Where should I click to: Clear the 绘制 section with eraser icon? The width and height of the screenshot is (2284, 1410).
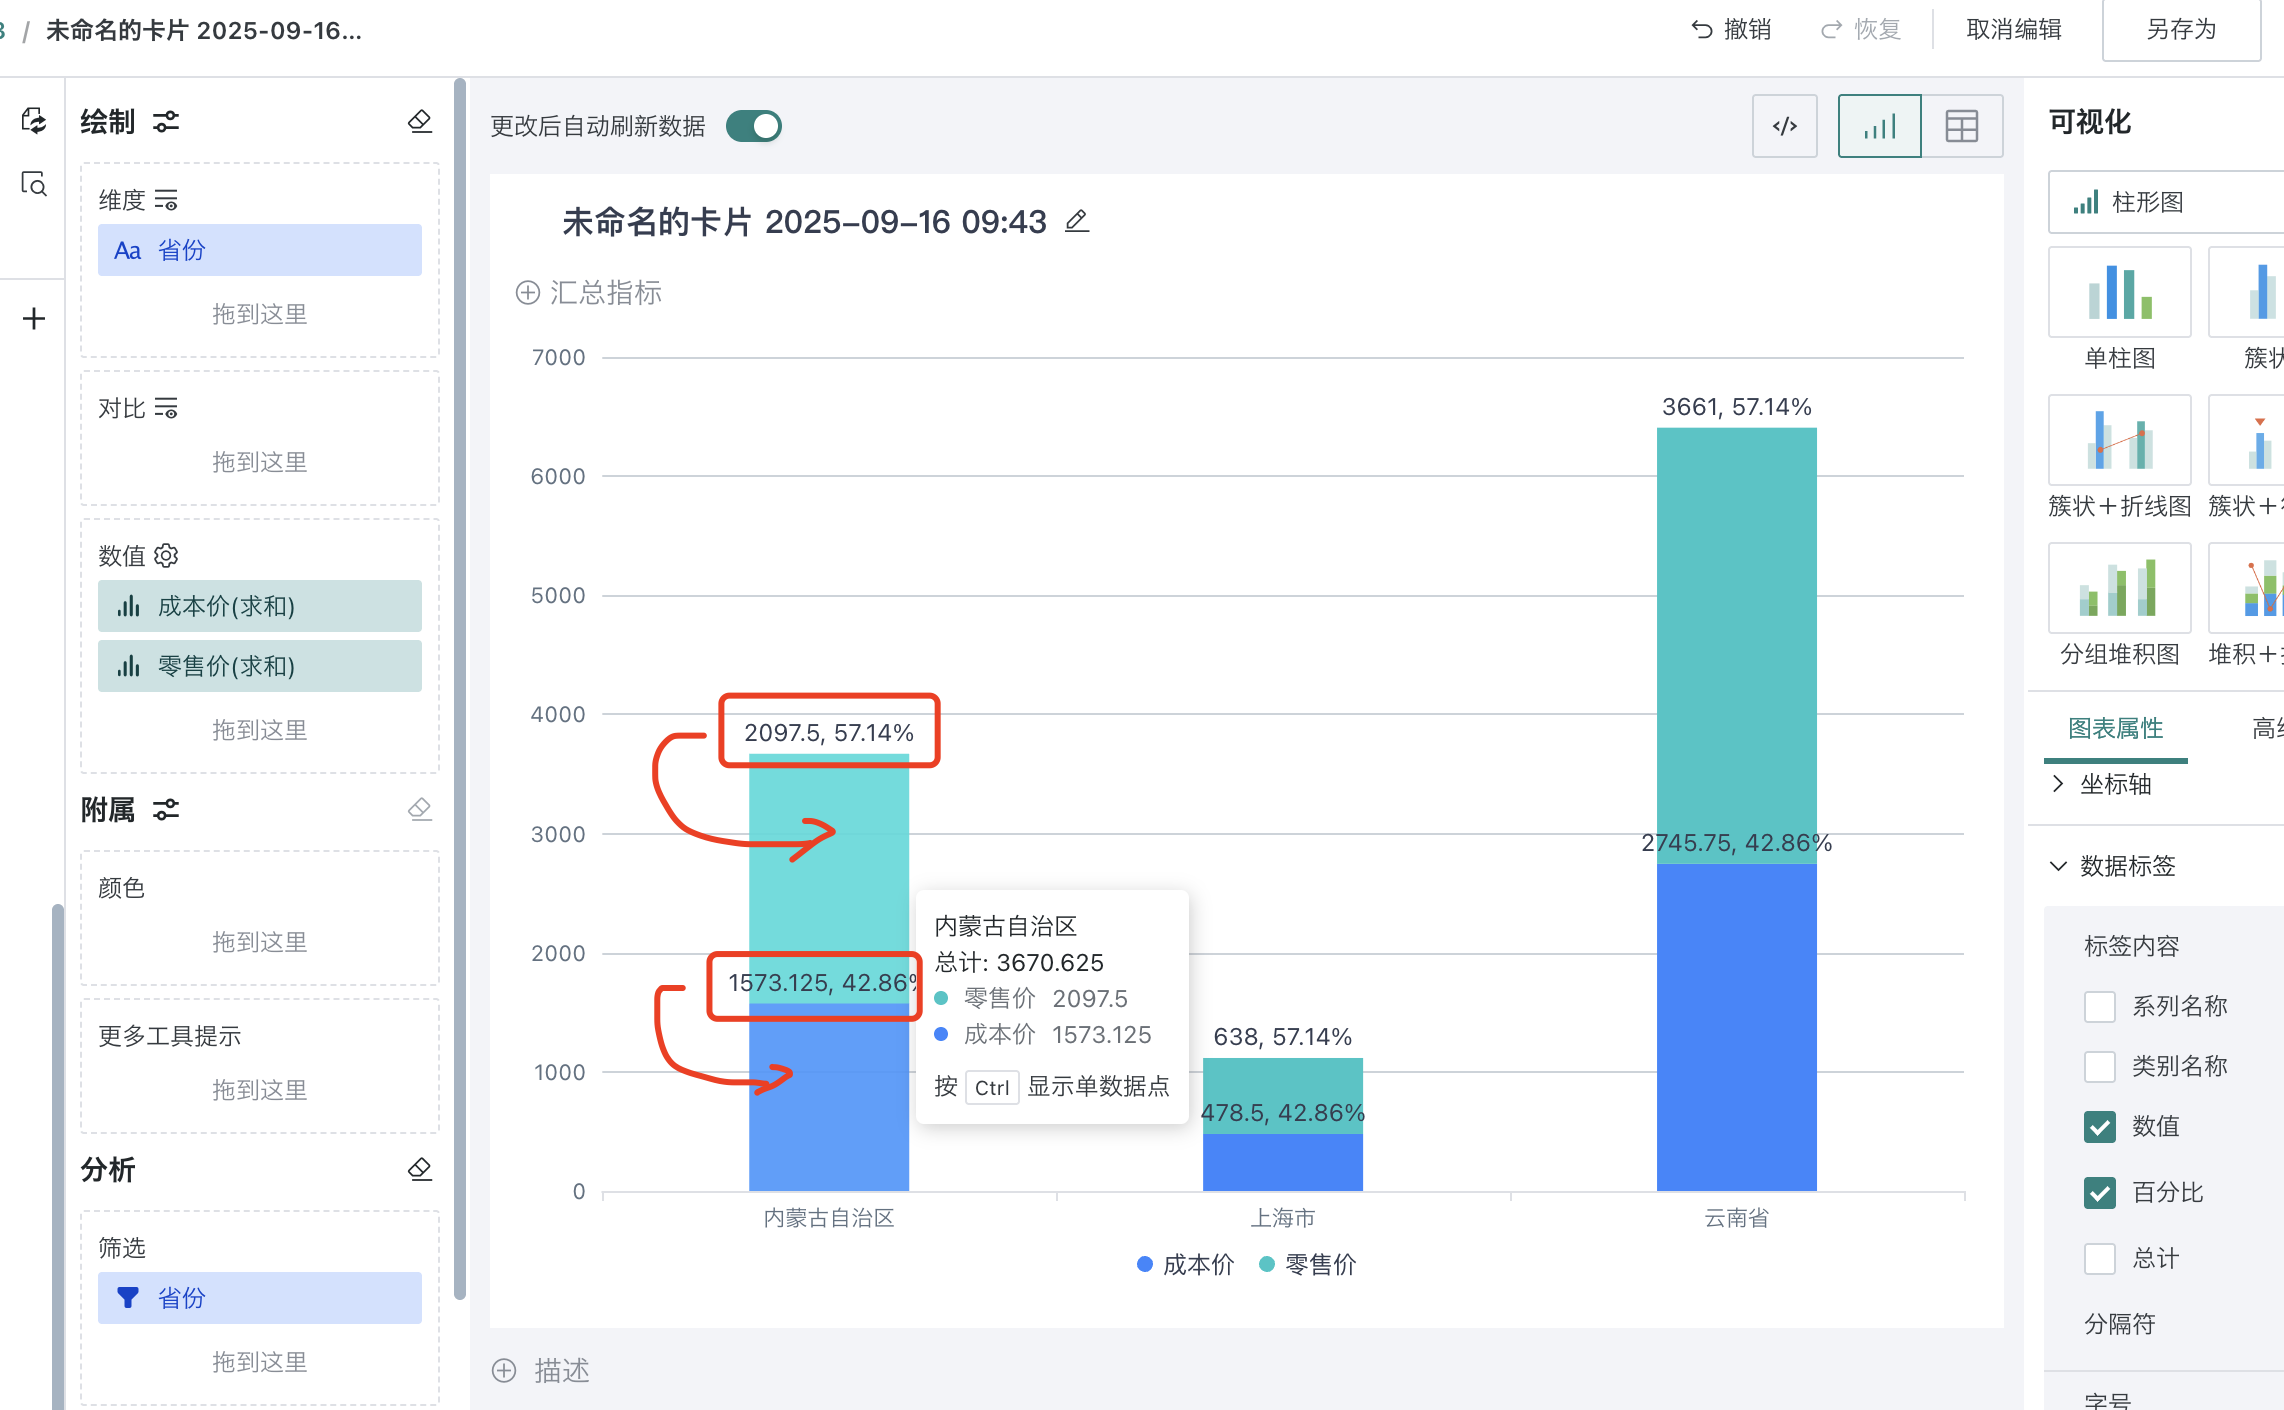pyautogui.click(x=420, y=121)
